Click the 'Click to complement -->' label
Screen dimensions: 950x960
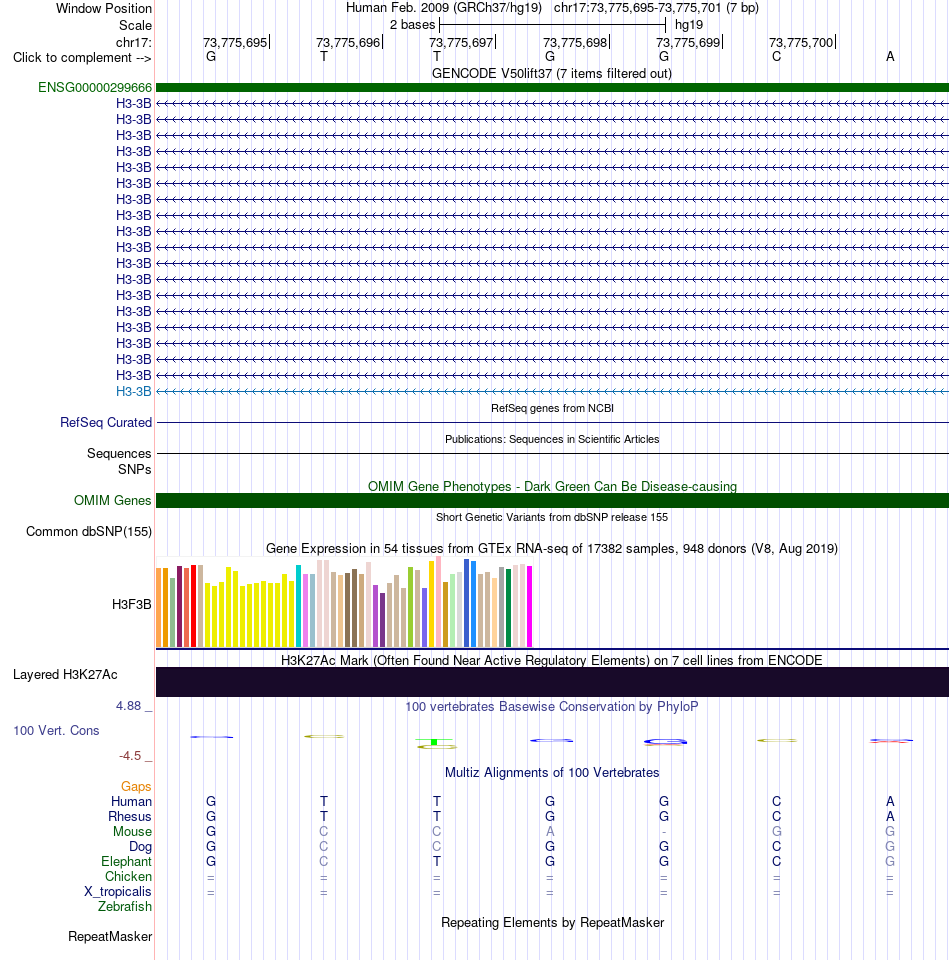point(82,58)
